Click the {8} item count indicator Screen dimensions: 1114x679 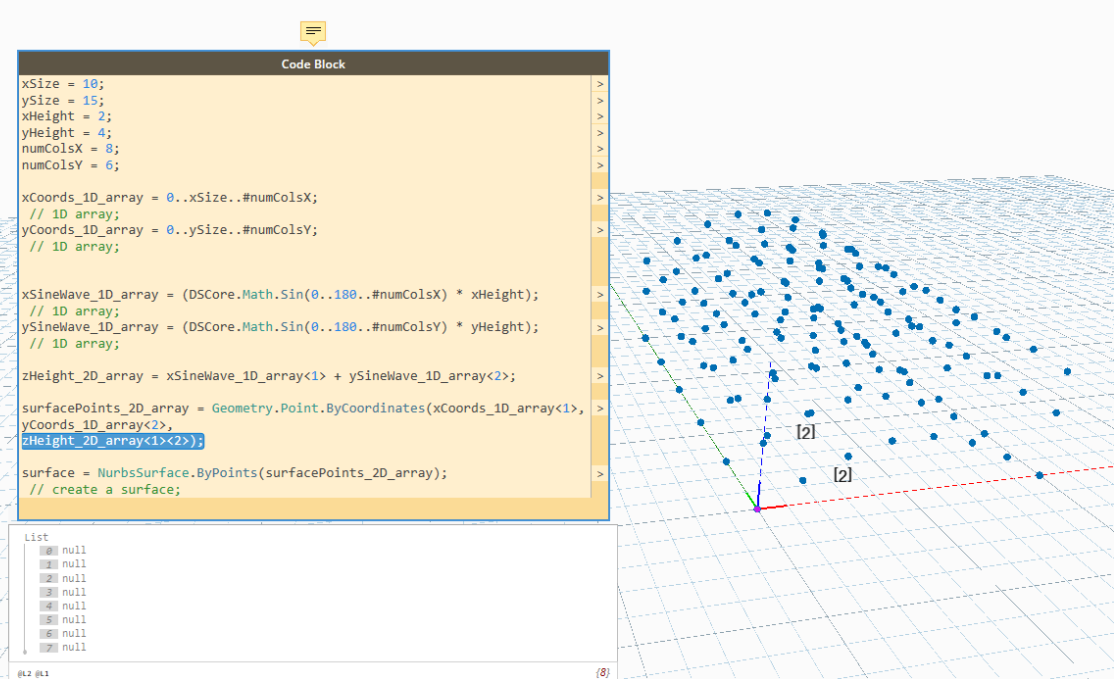(x=602, y=673)
